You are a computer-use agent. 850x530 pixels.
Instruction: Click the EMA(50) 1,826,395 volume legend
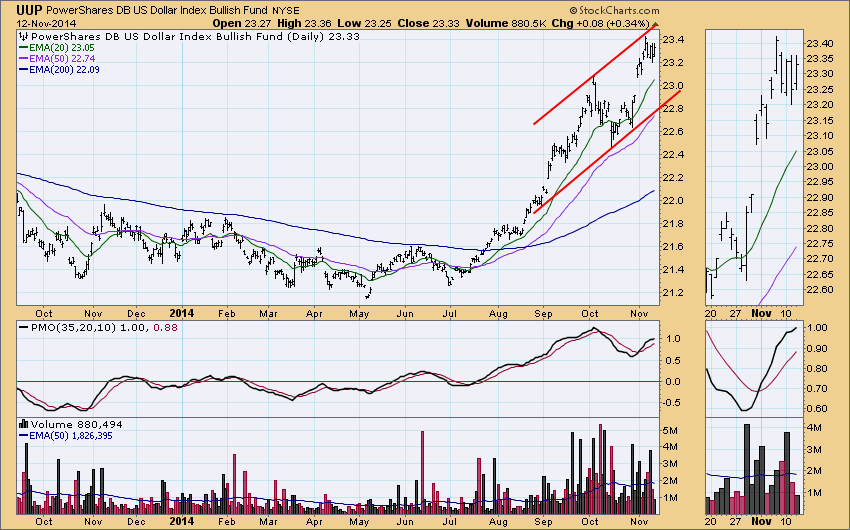[x=66, y=436]
